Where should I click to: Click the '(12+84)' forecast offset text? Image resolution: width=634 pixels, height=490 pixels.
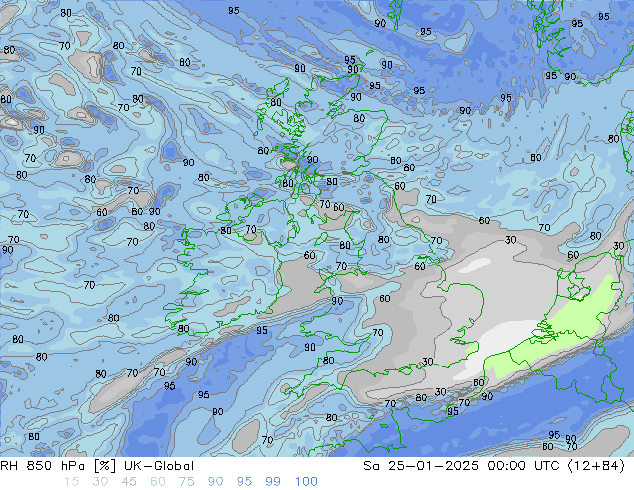click(x=597, y=466)
